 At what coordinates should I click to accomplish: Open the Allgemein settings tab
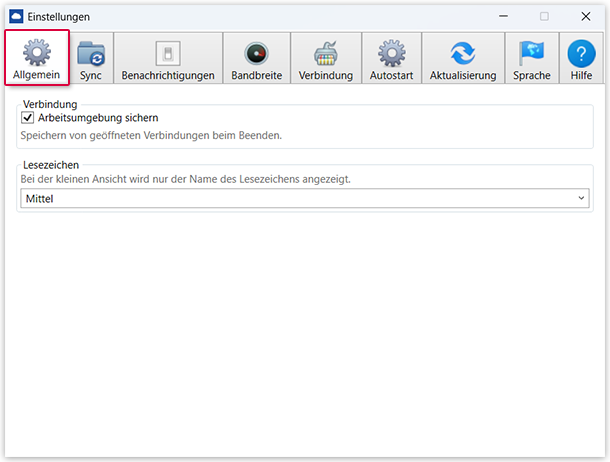(37, 58)
